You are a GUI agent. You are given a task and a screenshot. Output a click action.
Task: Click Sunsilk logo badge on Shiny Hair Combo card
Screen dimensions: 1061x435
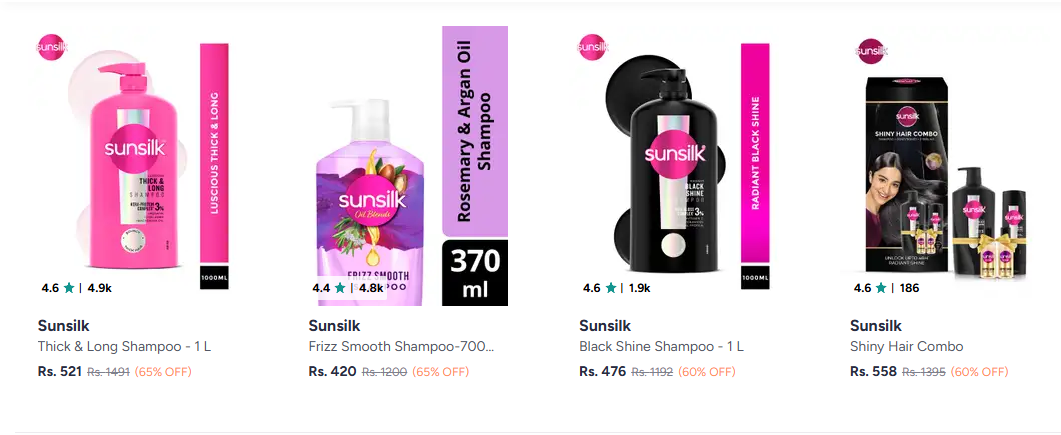click(871, 51)
